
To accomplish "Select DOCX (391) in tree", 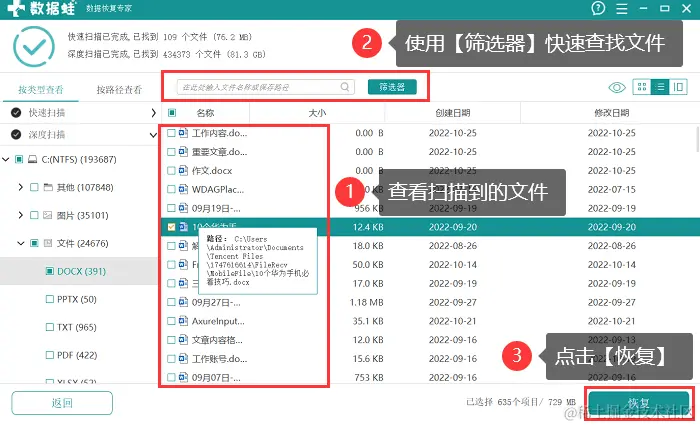I will tap(81, 271).
